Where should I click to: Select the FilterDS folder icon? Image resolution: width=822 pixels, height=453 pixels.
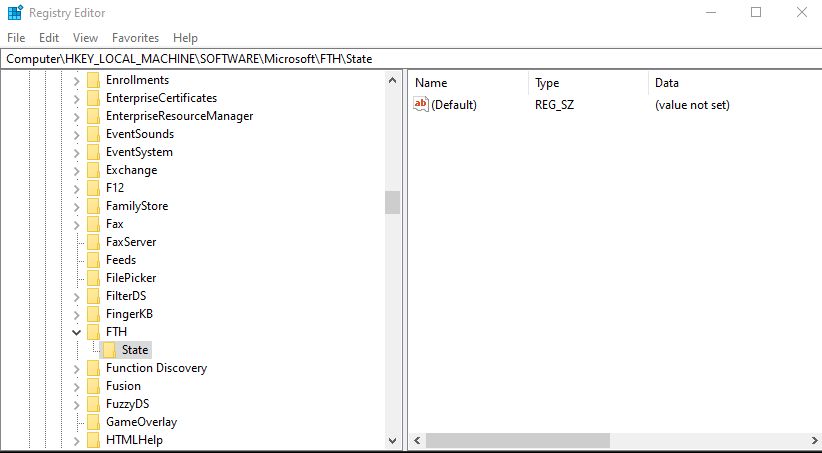pyautogui.click(x=93, y=296)
